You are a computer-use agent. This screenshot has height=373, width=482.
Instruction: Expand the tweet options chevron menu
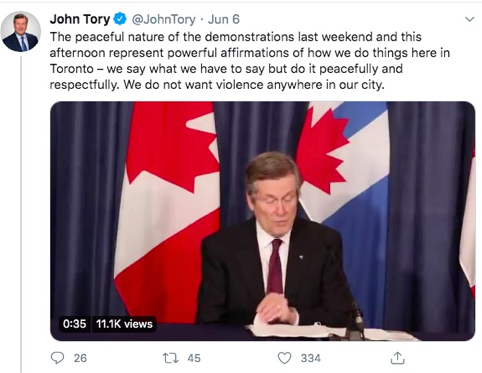point(469,19)
